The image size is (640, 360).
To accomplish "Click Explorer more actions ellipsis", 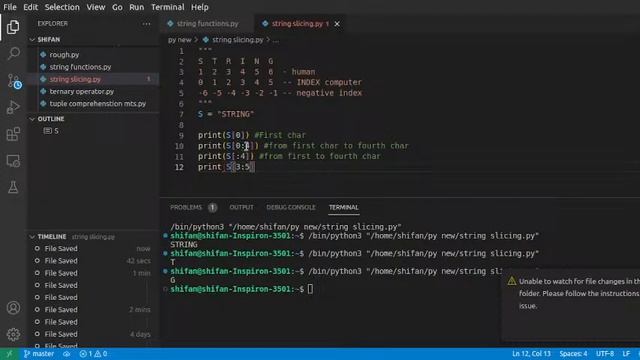I will click(x=146, y=24).
